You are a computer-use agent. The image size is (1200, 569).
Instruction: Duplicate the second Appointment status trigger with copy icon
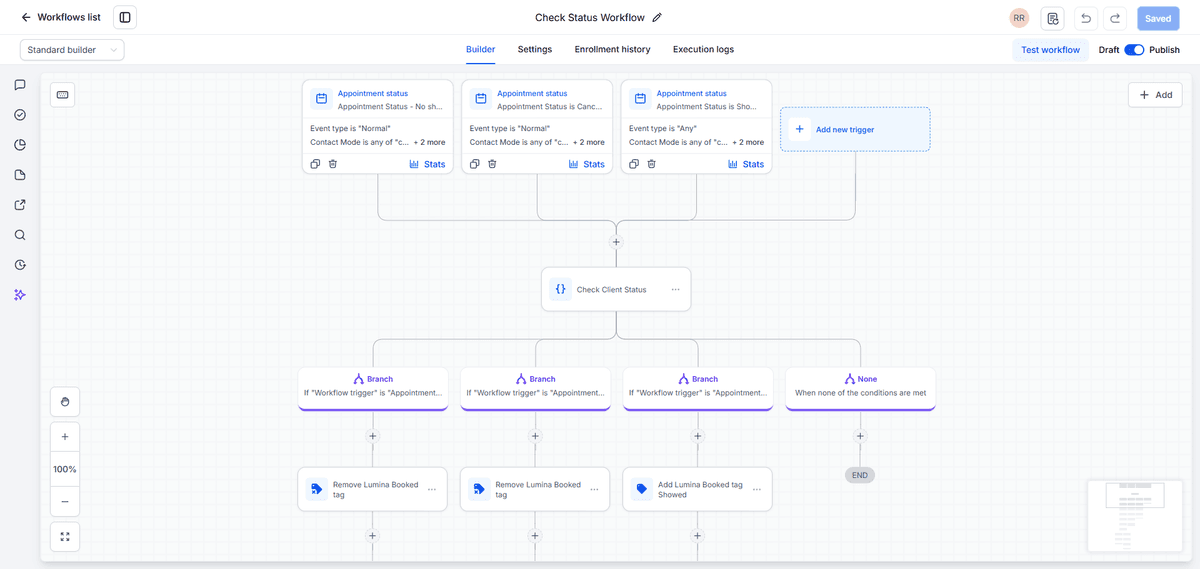(x=474, y=164)
